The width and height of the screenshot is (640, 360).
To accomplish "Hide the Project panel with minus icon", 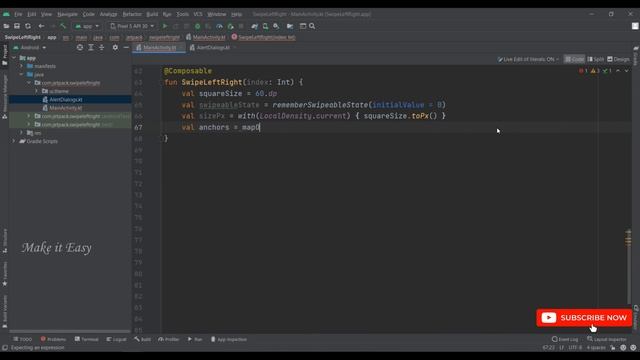I will (126, 48).
